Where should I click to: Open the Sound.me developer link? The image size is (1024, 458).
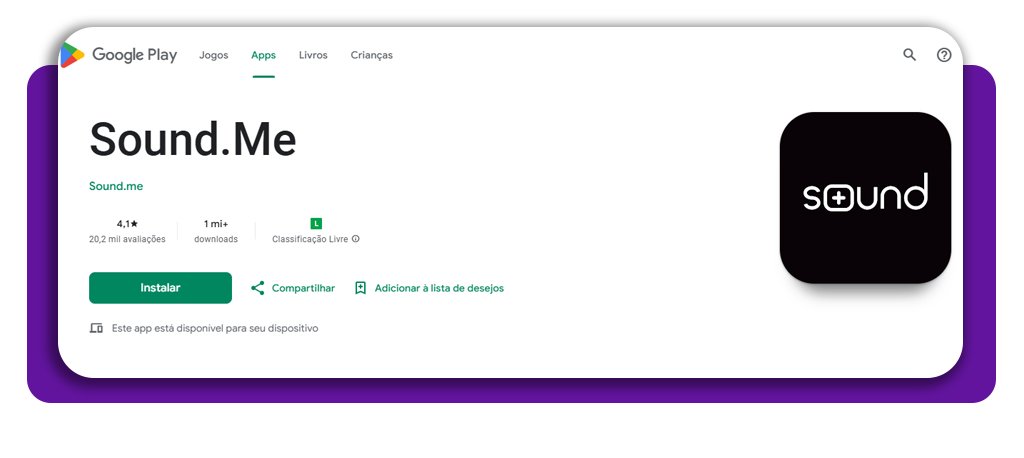[x=116, y=186]
